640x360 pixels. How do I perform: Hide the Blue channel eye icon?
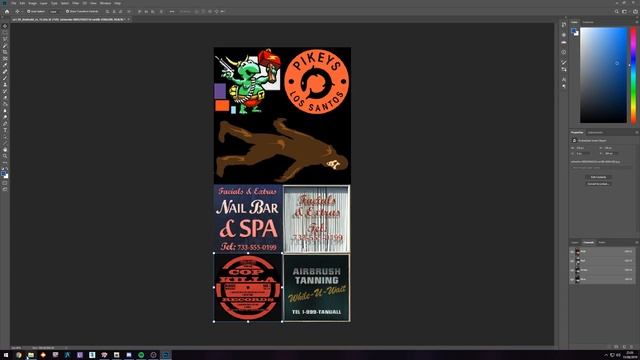coord(572,280)
